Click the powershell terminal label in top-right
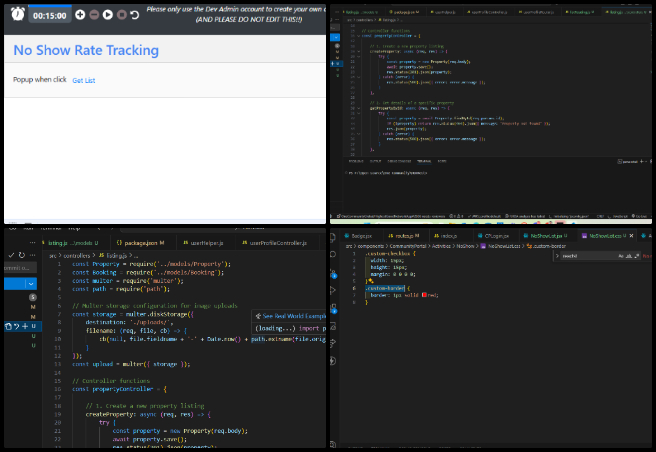The height and width of the screenshot is (452, 656). 628,162
